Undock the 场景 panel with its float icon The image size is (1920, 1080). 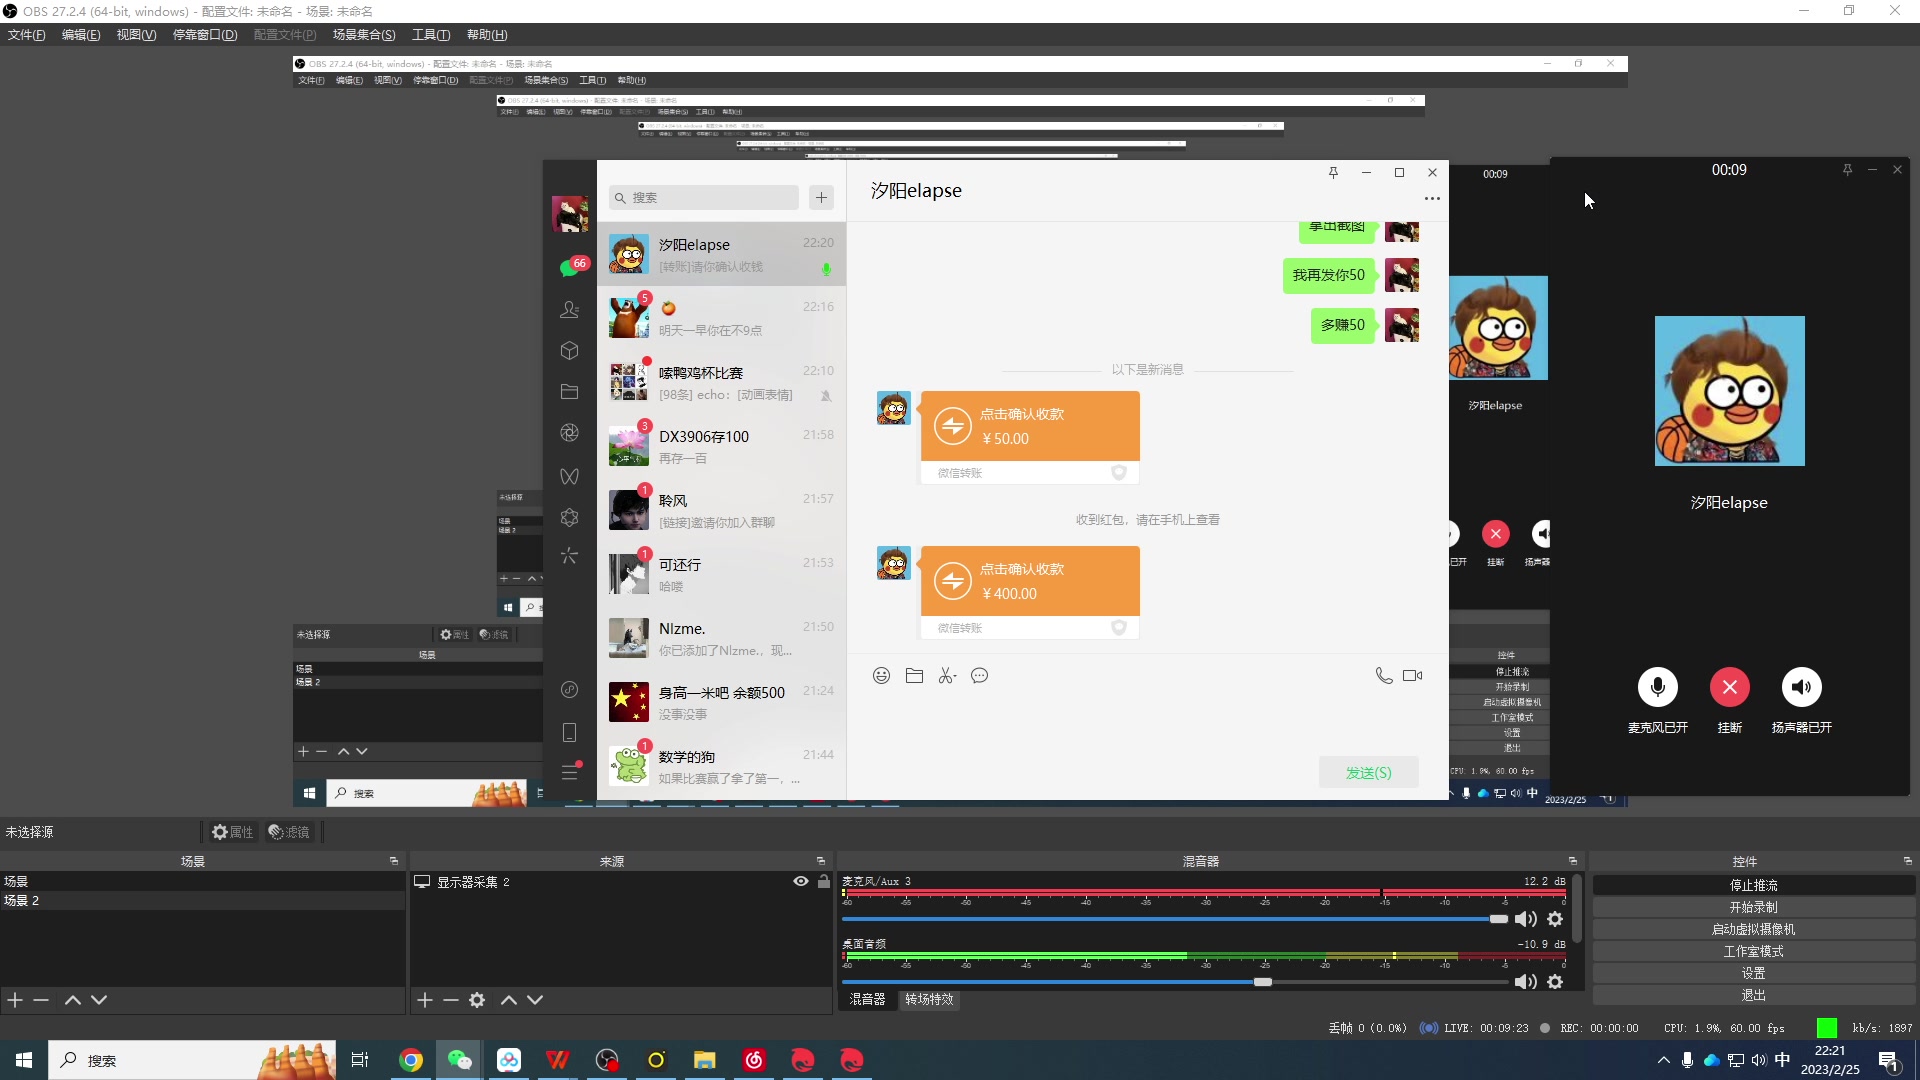point(394,861)
